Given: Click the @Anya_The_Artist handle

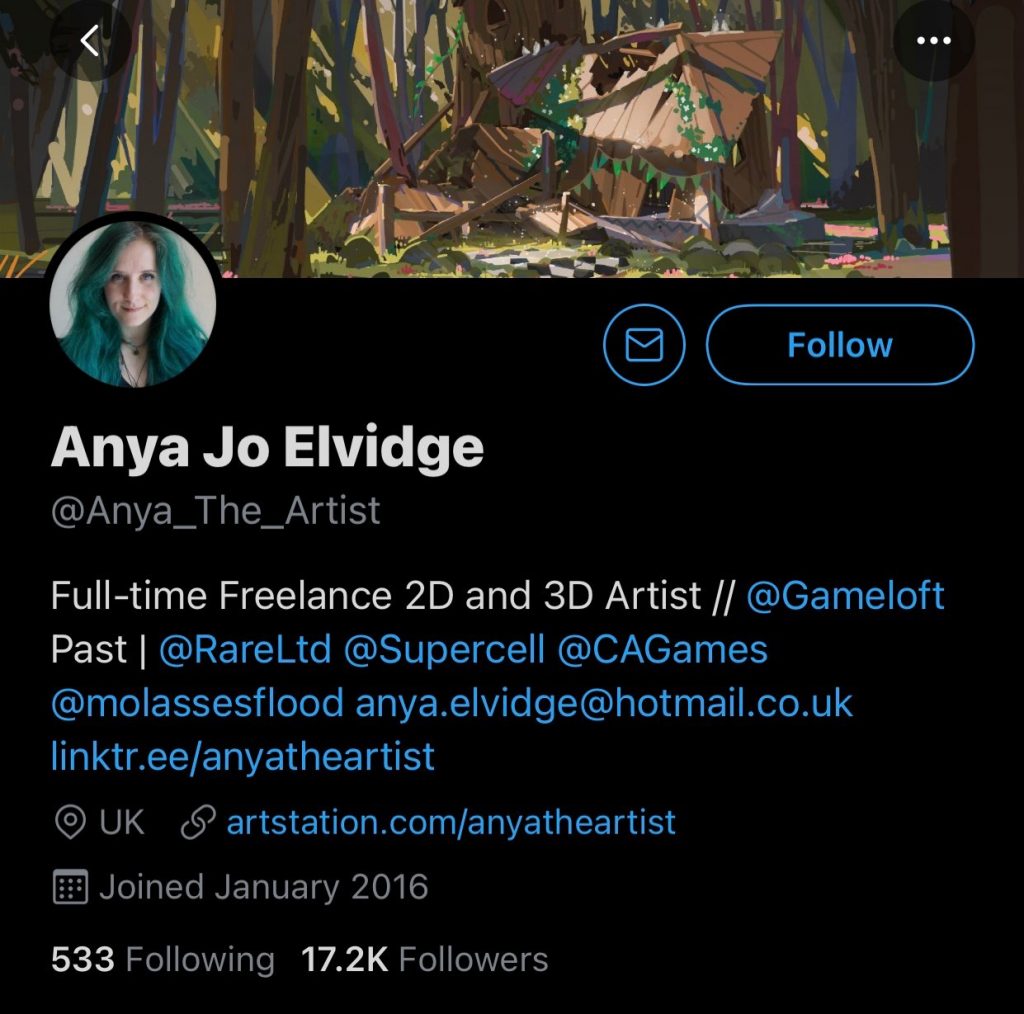Looking at the screenshot, I should point(215,510).
